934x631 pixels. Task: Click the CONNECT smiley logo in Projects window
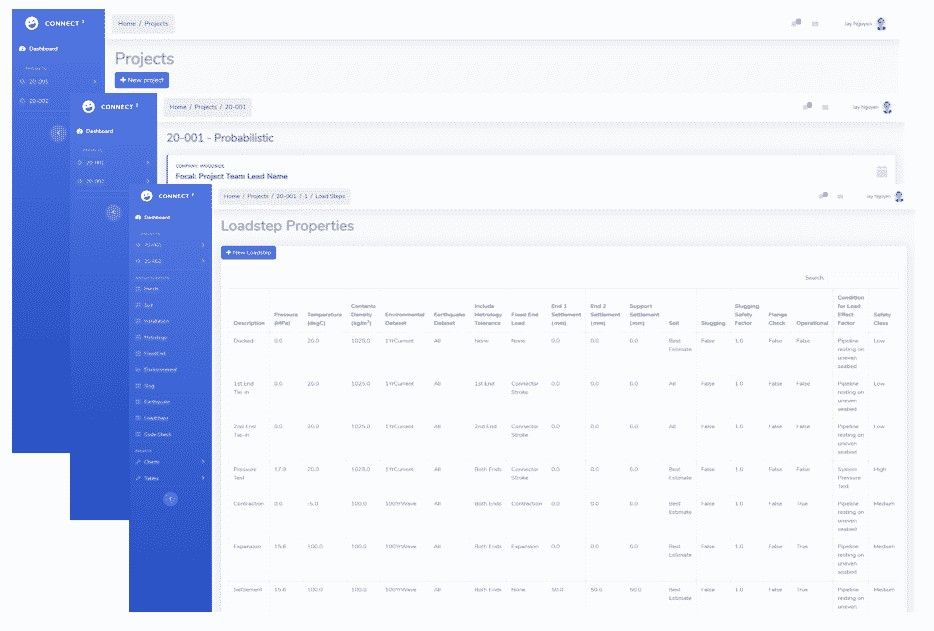pyautogui.click(x=32, y=22)
